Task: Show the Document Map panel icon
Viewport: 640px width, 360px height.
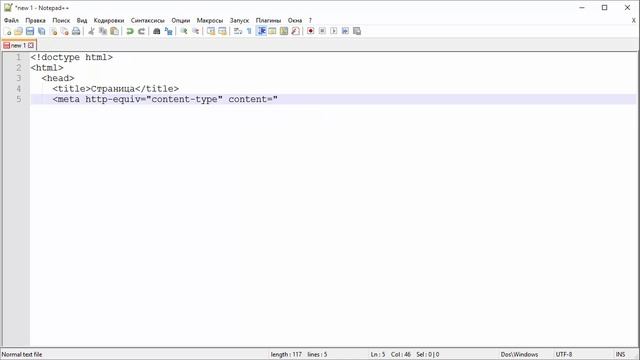Action: (x=284, y=31)
